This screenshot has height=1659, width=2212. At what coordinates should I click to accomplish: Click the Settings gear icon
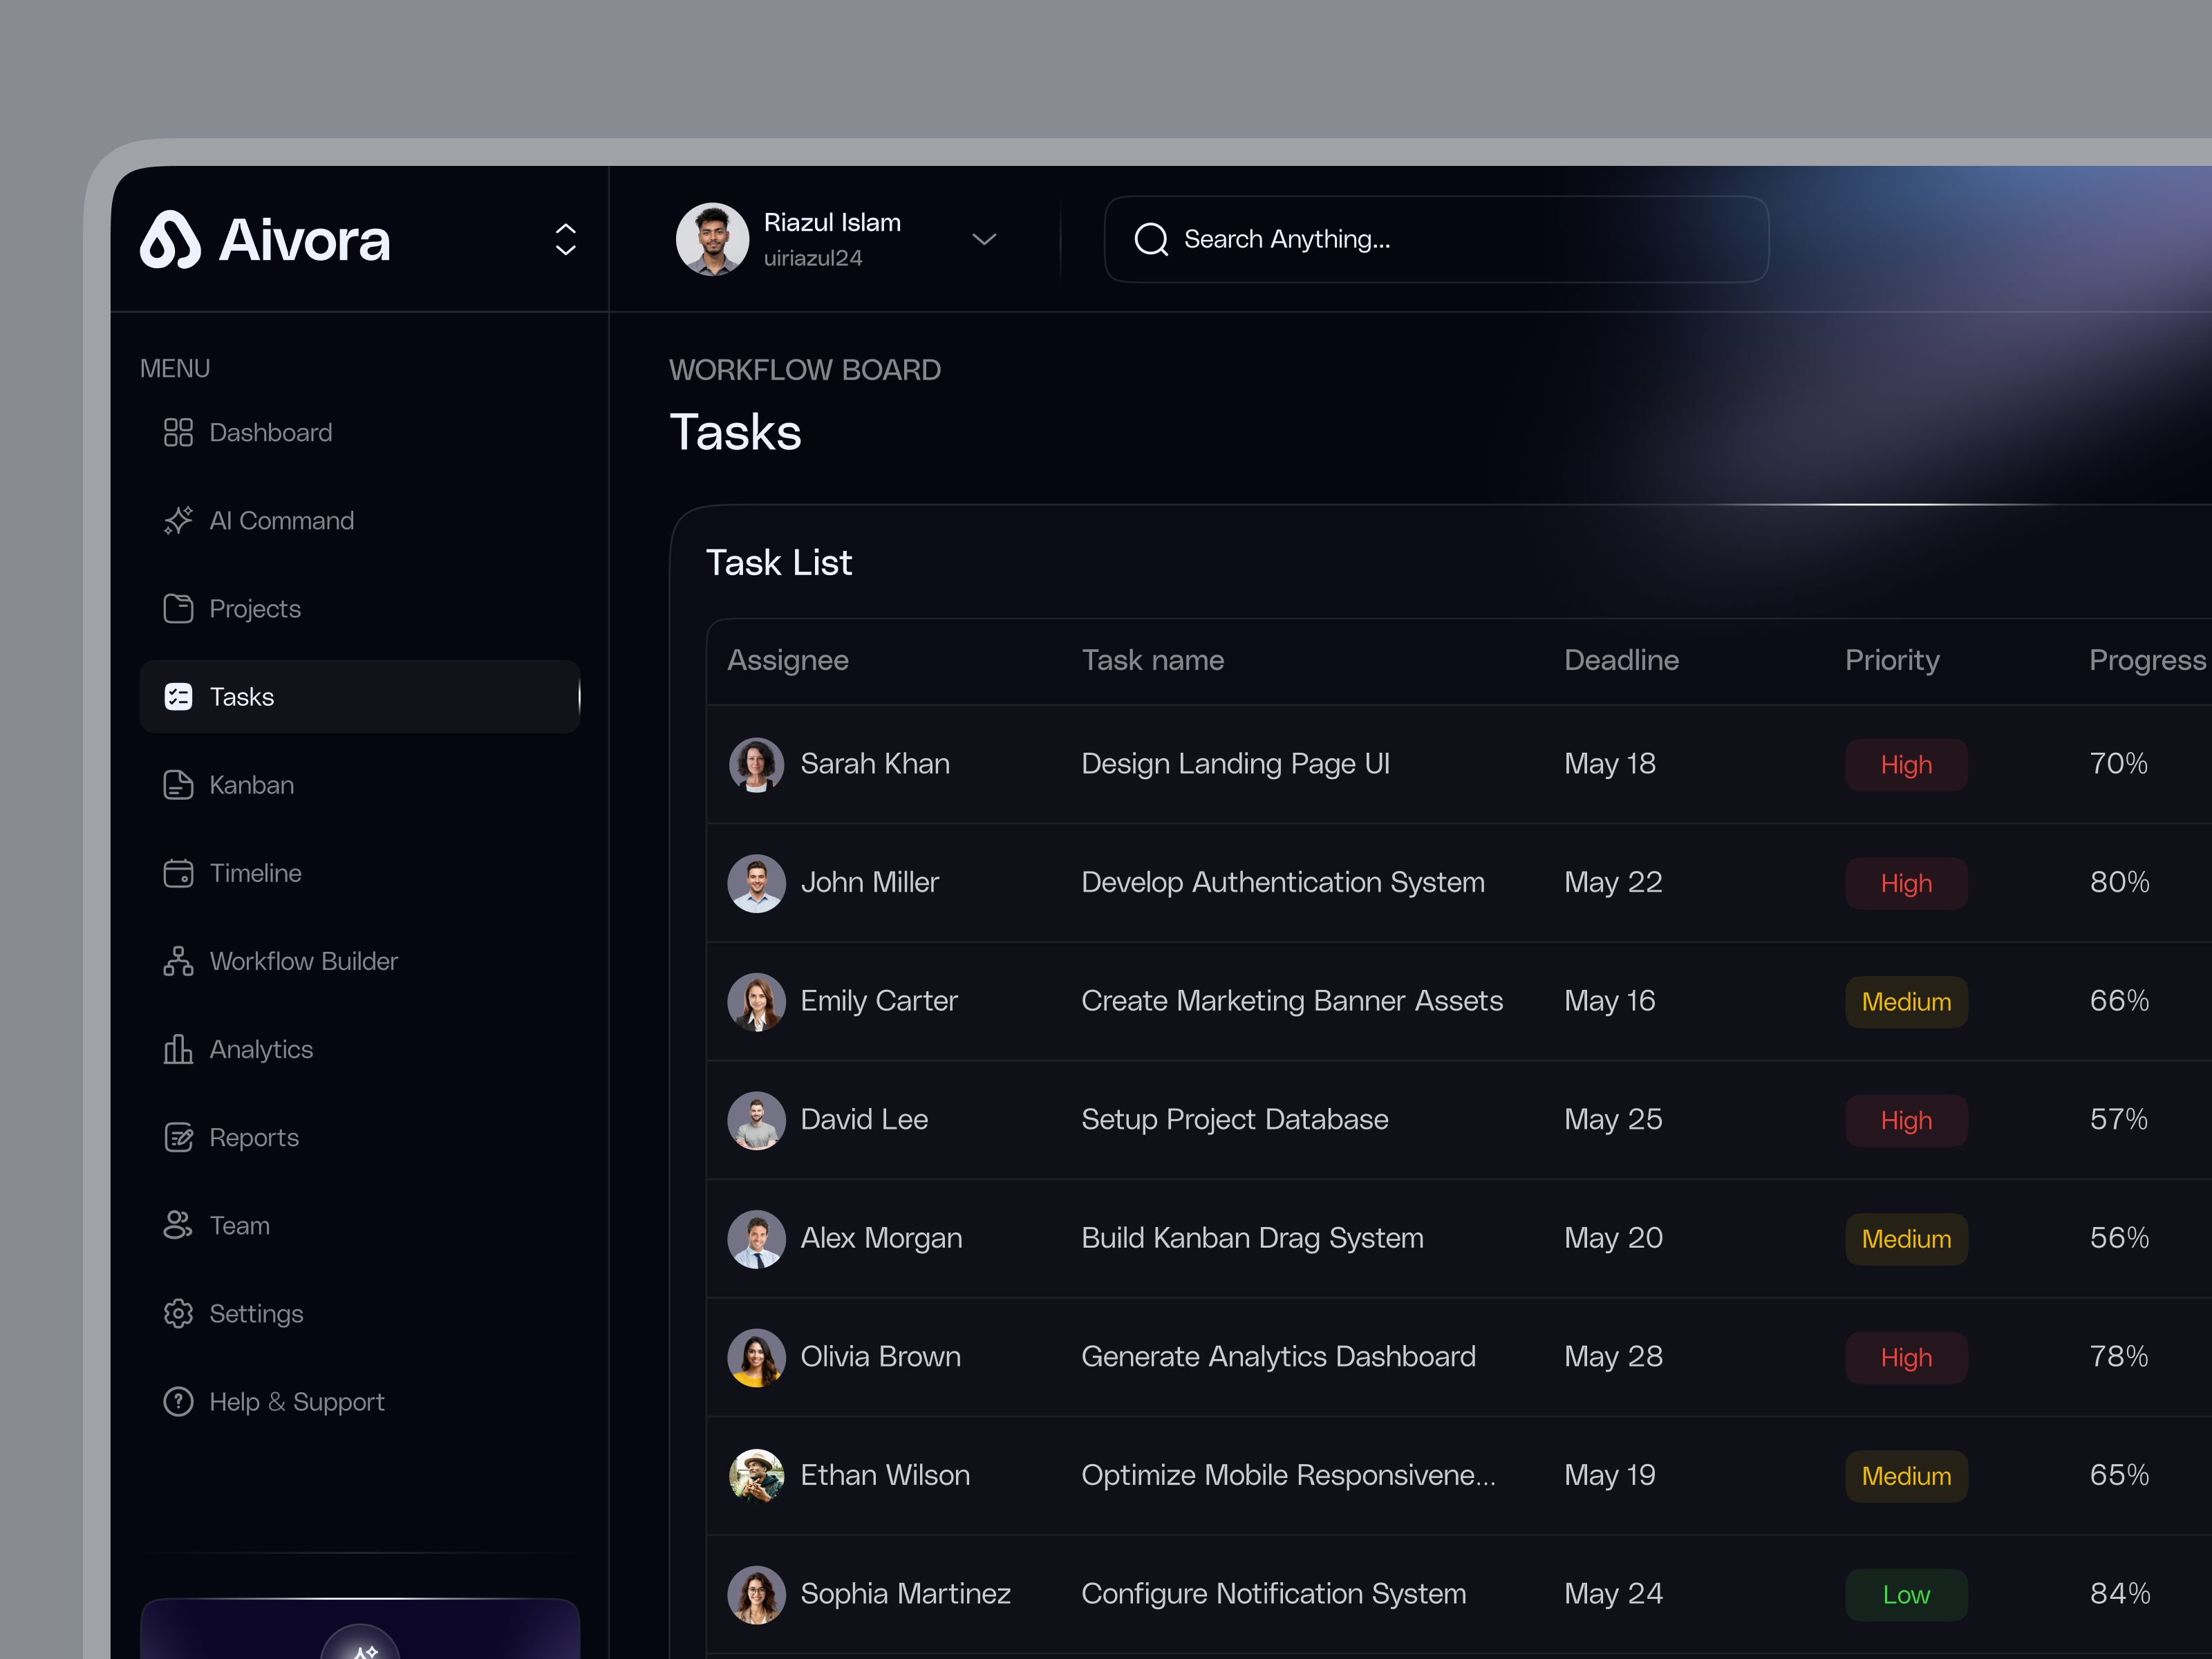178,1313
